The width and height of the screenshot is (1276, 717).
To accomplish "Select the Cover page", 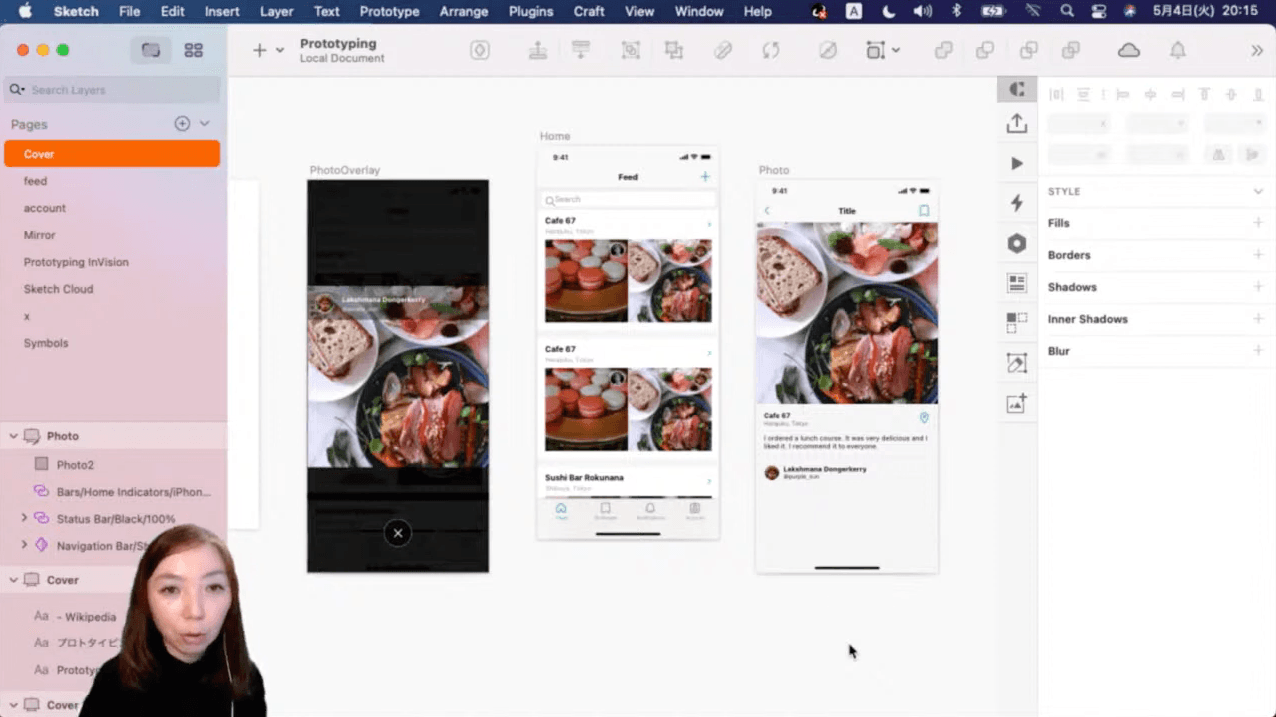I will [112, 154].
